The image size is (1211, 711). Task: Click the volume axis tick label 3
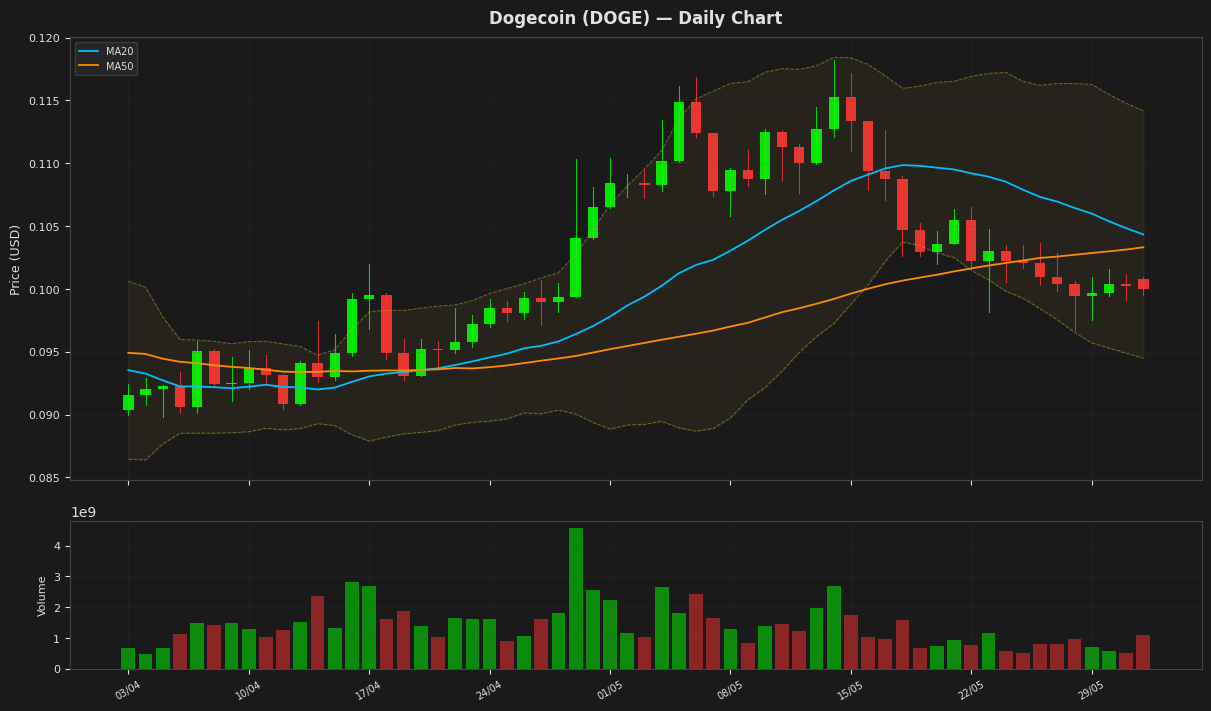tap(58, 577)
